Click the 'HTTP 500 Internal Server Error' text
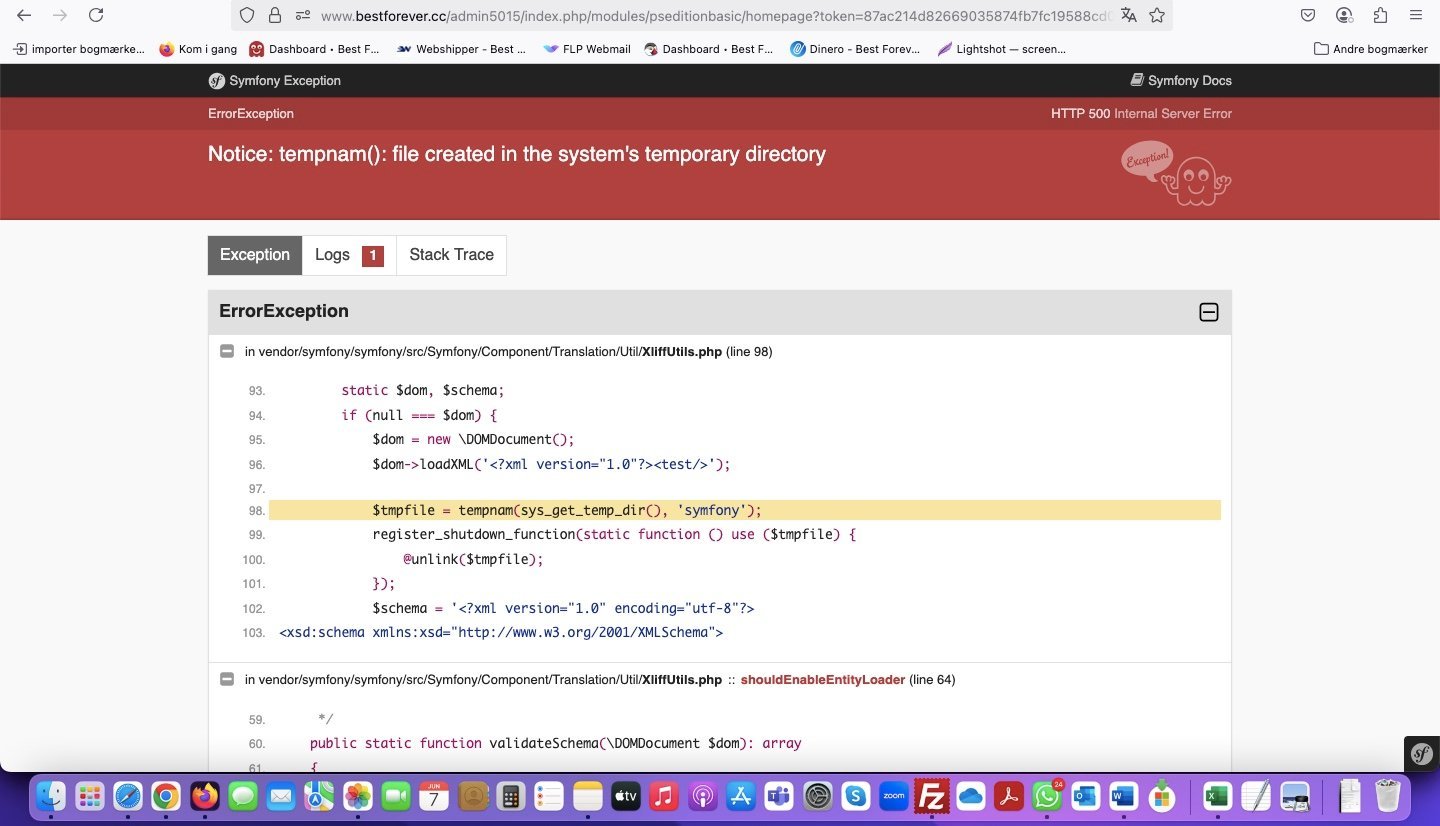This screenshot has width=1440, height=826. click(x=1141, y=114)
